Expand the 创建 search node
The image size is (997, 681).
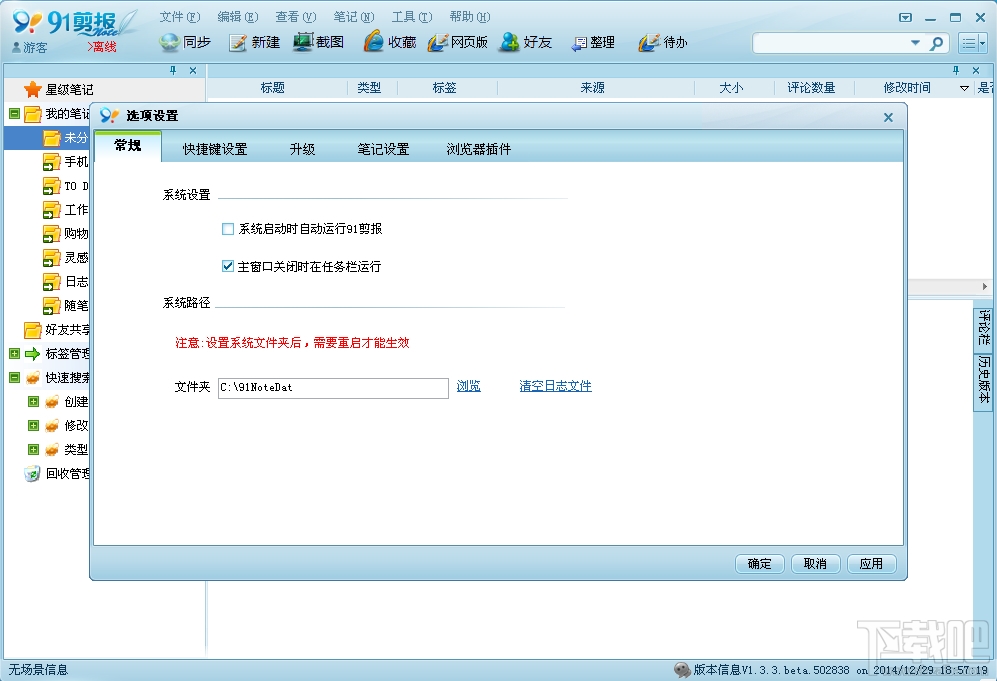pyautogui.click(x=34, y=402)
